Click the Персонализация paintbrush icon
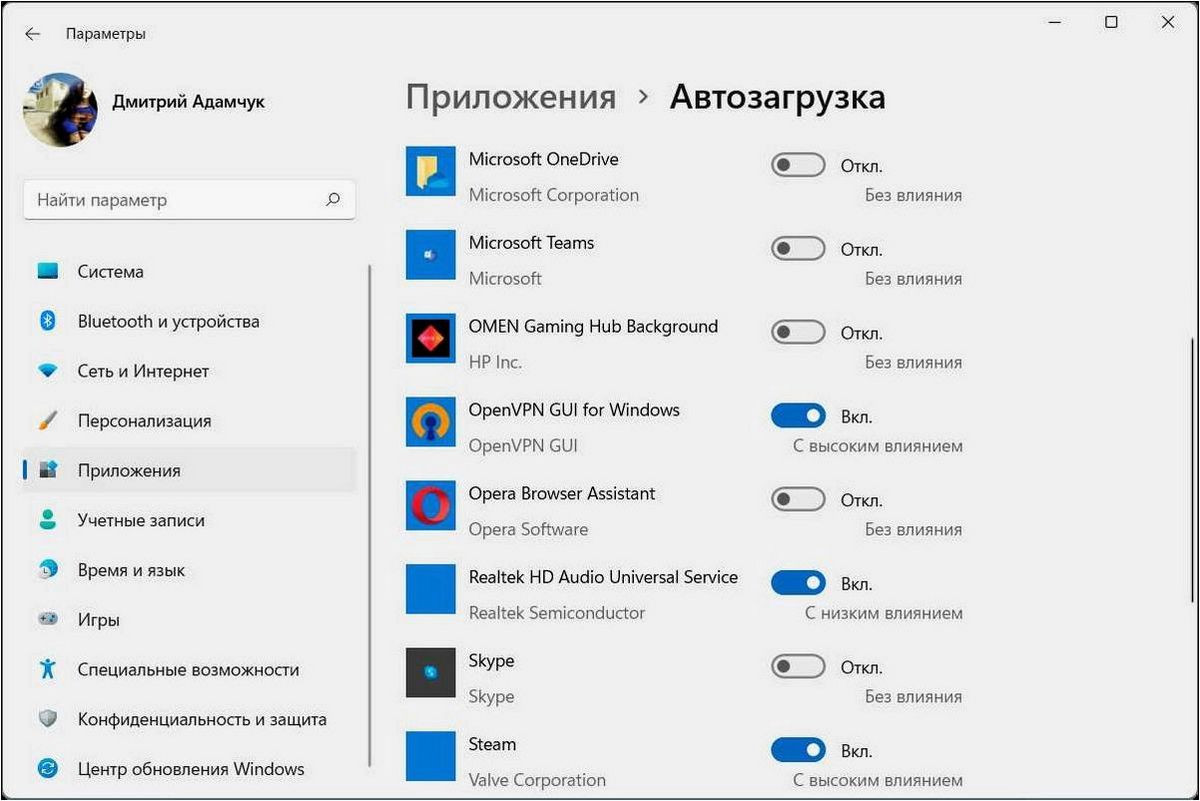Image resolution: width=1200 pixels, height=801 pixels. (x=47, y=421)
